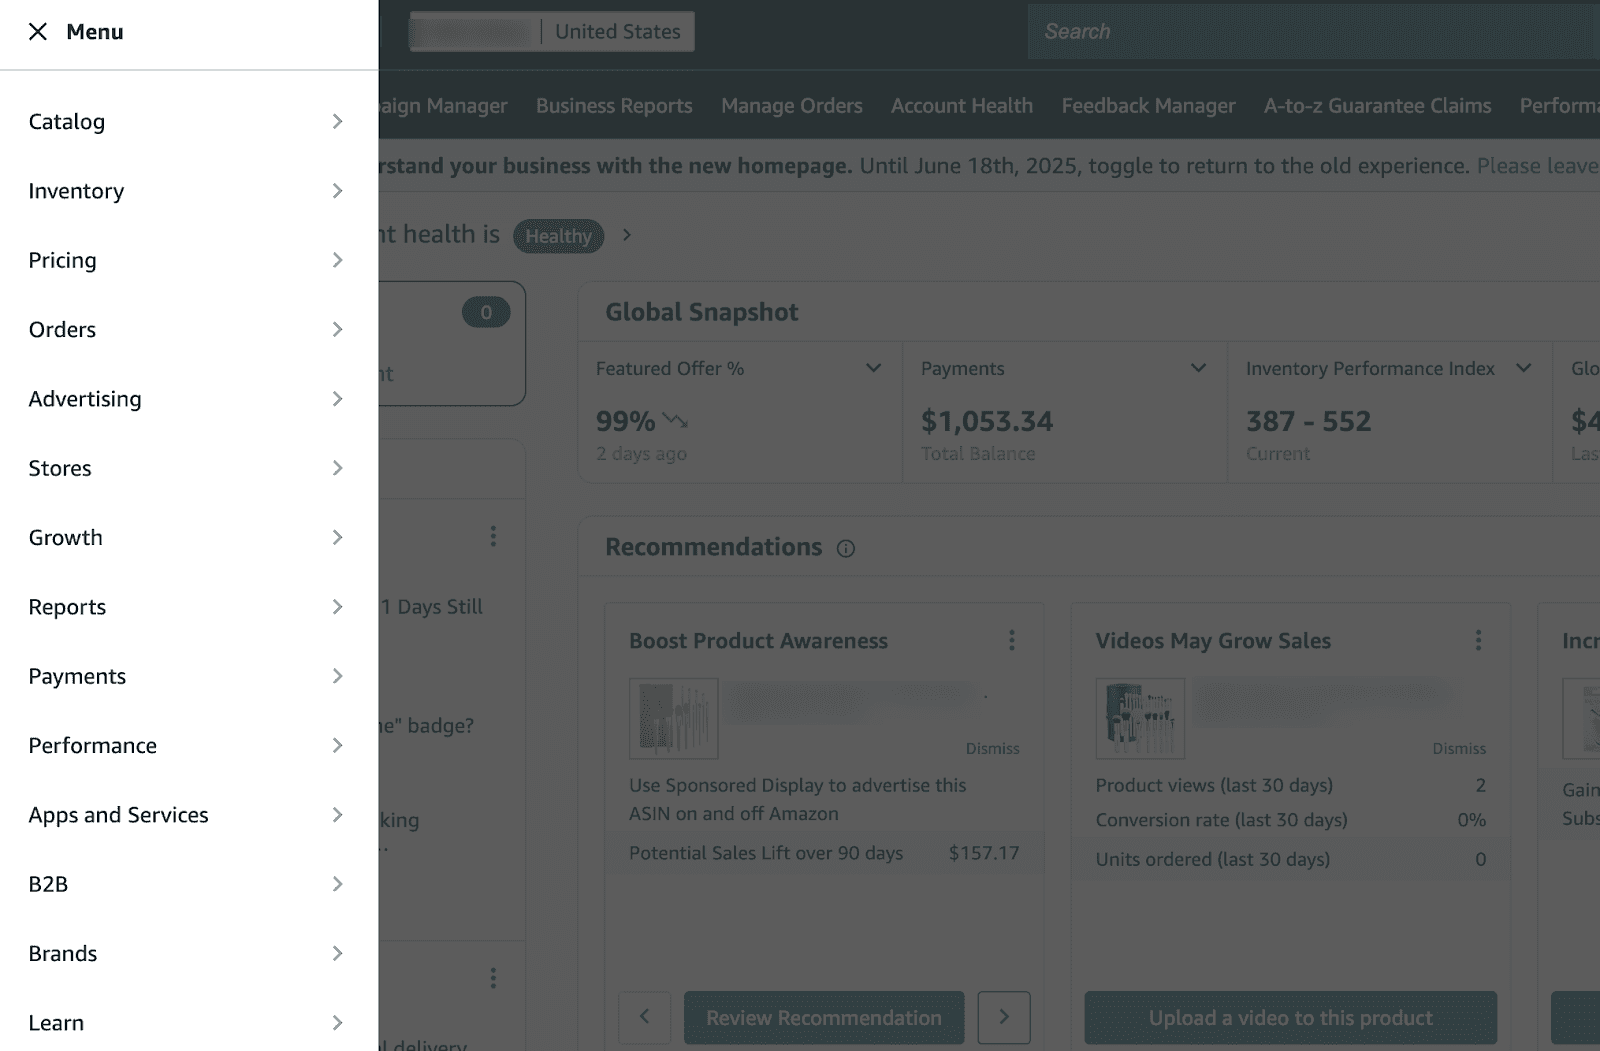The height and width of the screenshot is (1051, 1600).
Task: Open the Orders menu item
Action: 189,330
